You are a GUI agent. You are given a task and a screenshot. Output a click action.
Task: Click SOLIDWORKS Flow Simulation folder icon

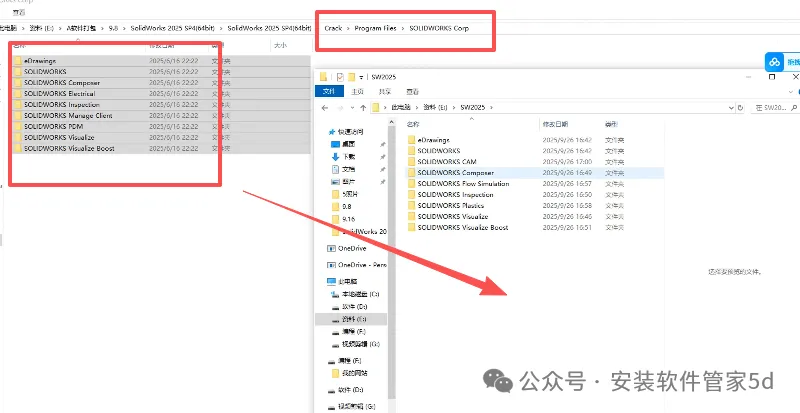[x=412, y=184]
